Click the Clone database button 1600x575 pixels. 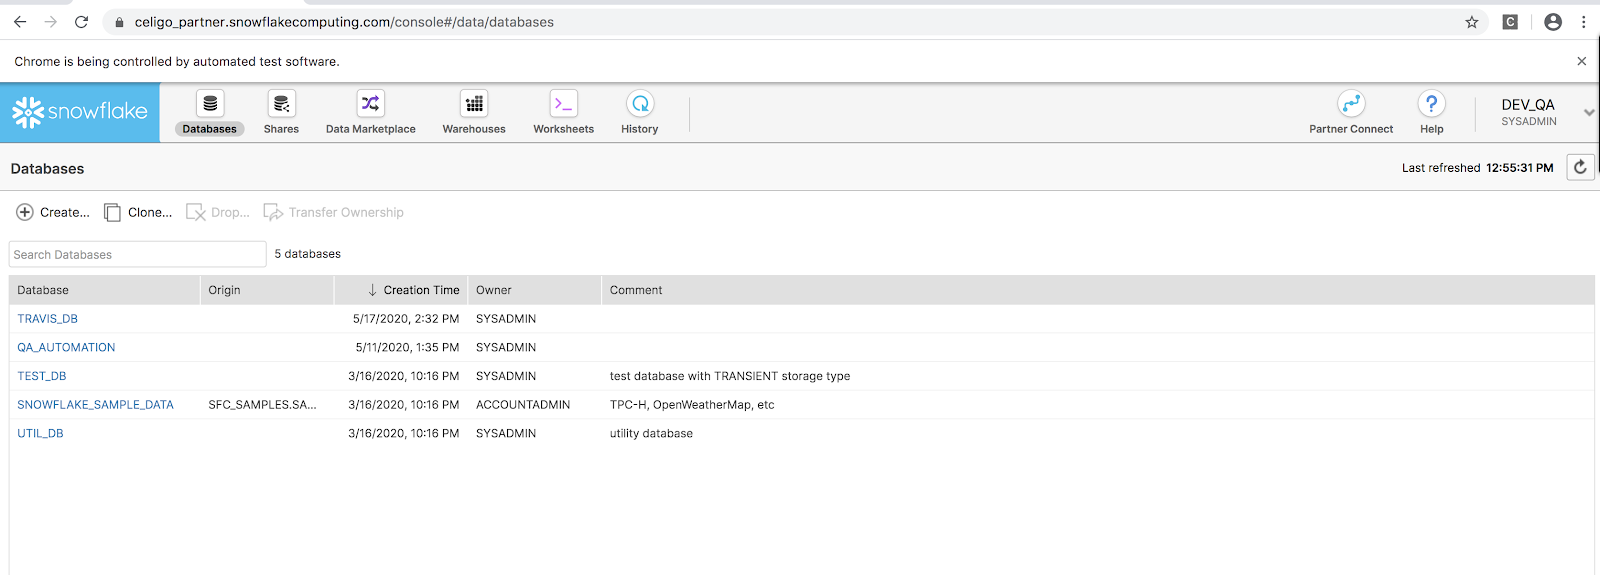[138, 212]
